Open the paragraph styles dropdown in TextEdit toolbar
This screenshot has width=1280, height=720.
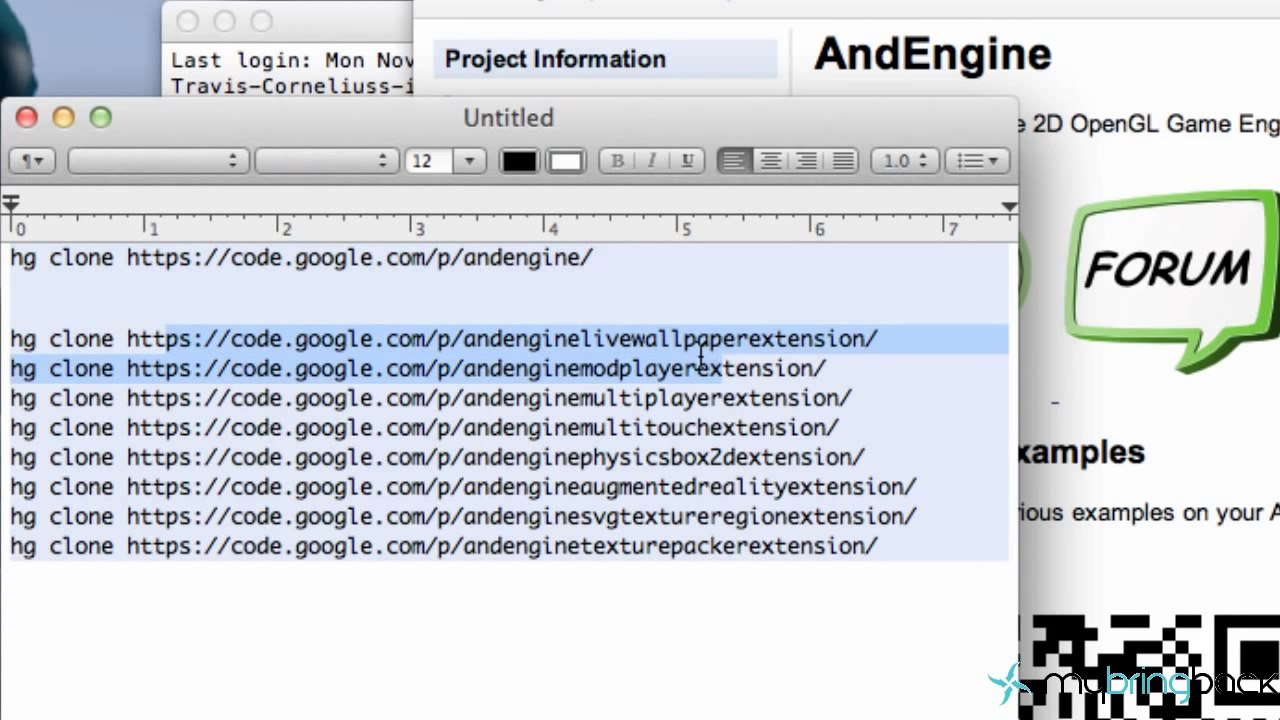[33, 161]
